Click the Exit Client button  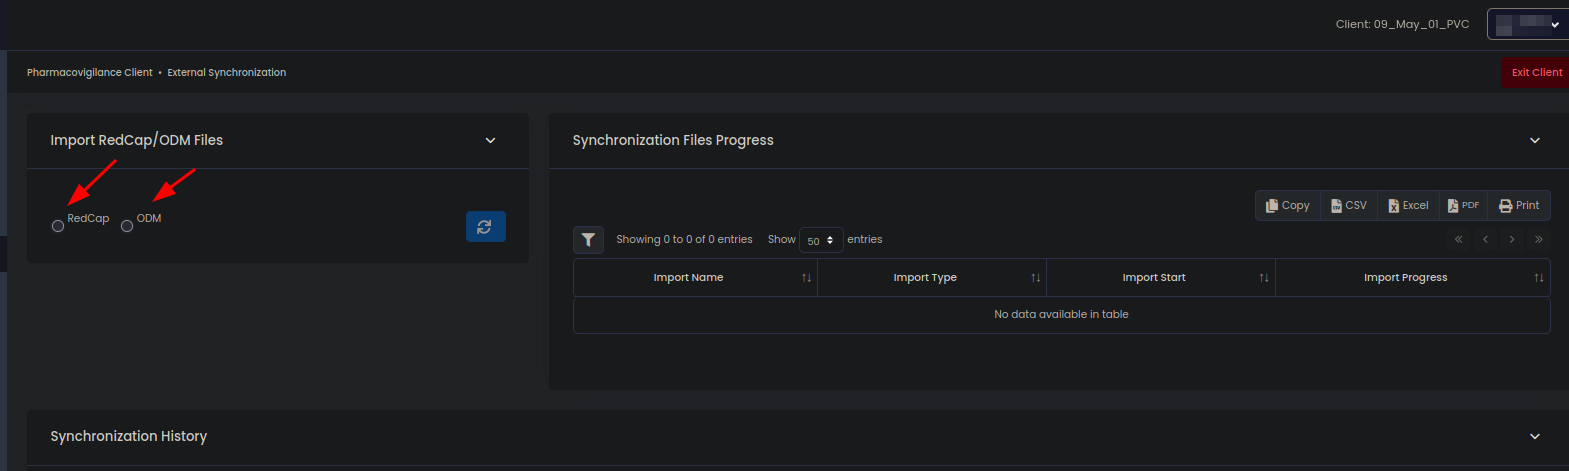click(x=1536, y=73)
